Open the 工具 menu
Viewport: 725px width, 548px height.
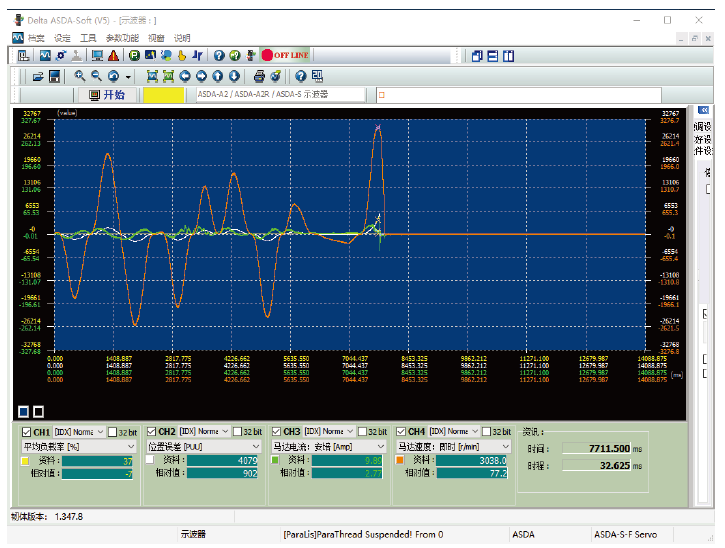[x=88, y=38]
